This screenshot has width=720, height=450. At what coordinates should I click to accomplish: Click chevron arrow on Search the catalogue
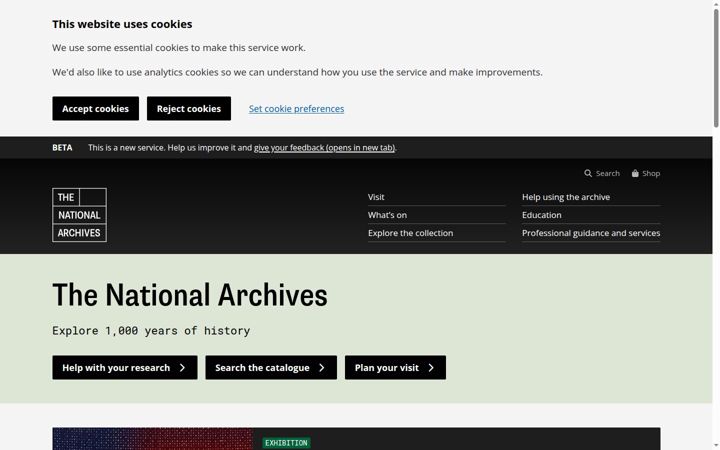322,368
